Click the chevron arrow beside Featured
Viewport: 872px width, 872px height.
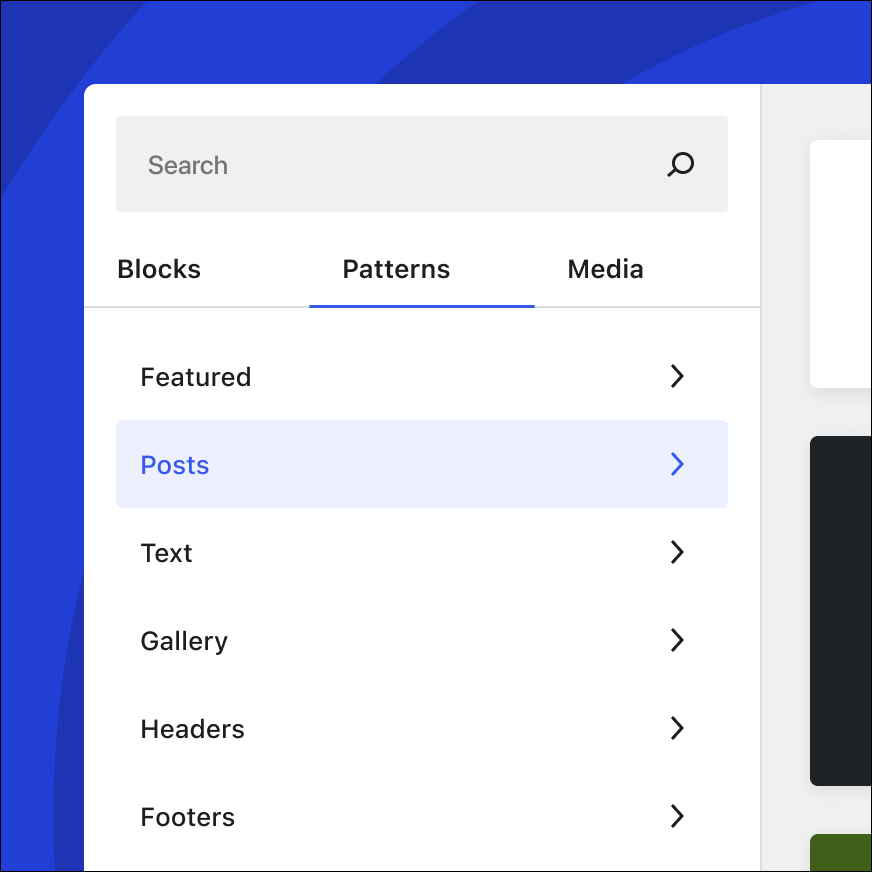(677, 376)
